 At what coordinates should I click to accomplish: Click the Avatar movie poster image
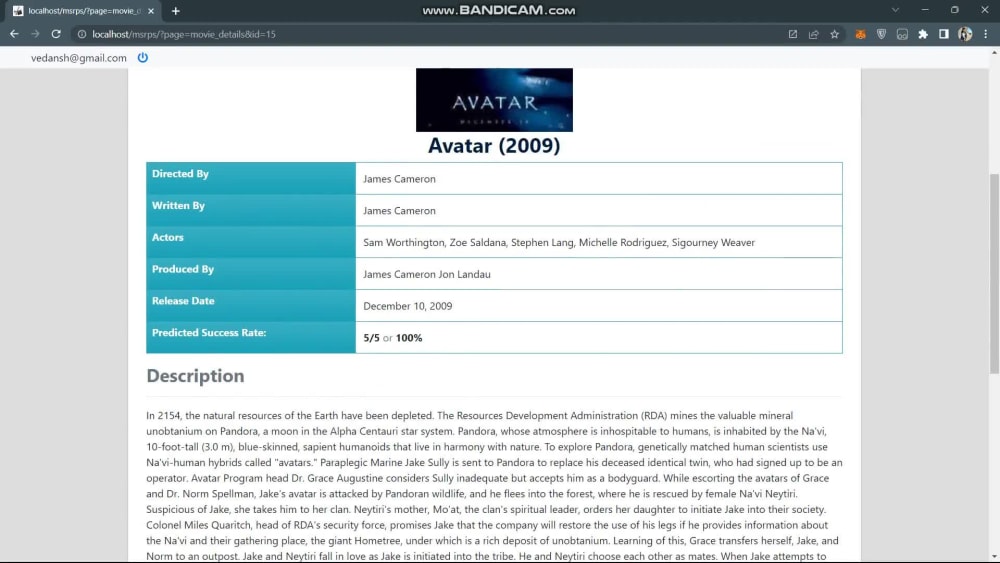pos(494,100)
